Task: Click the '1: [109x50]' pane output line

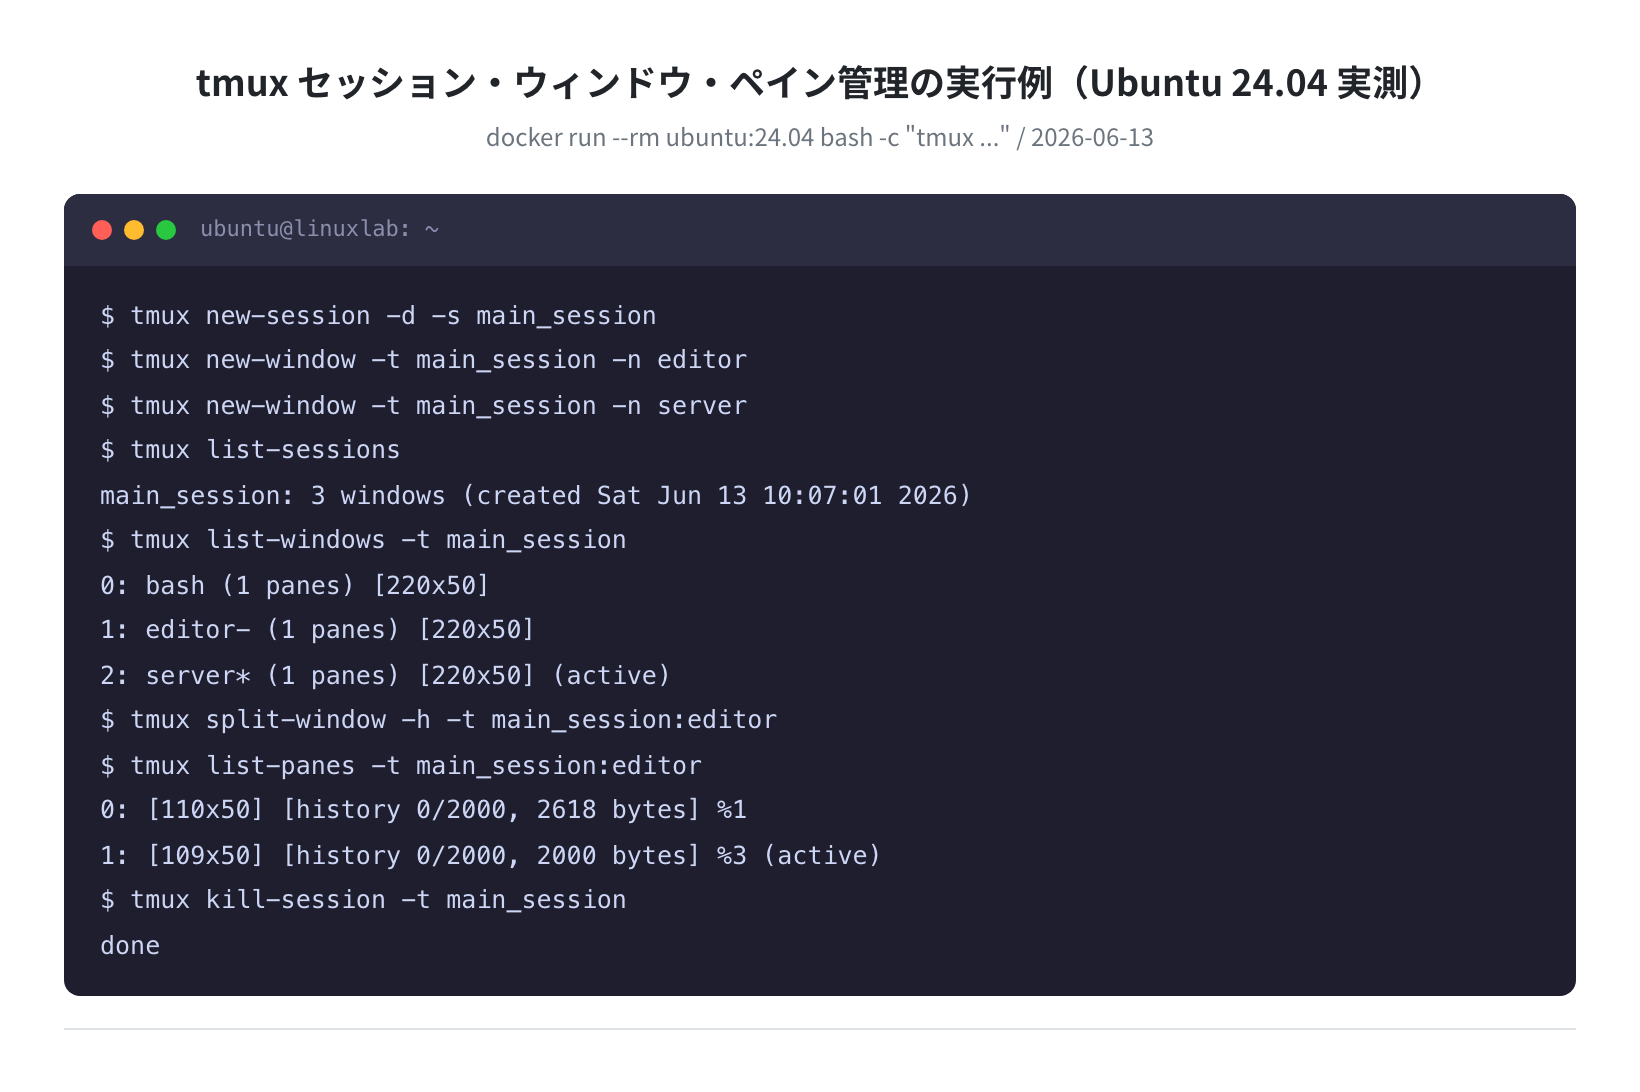Action: pos(491,856)
